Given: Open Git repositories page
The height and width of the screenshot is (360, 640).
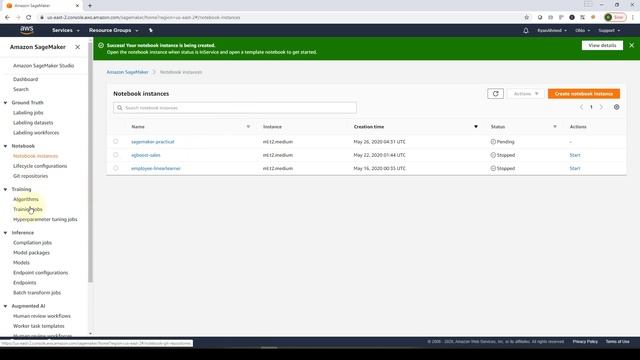Looking at the screenshot, I should (30, 176).
